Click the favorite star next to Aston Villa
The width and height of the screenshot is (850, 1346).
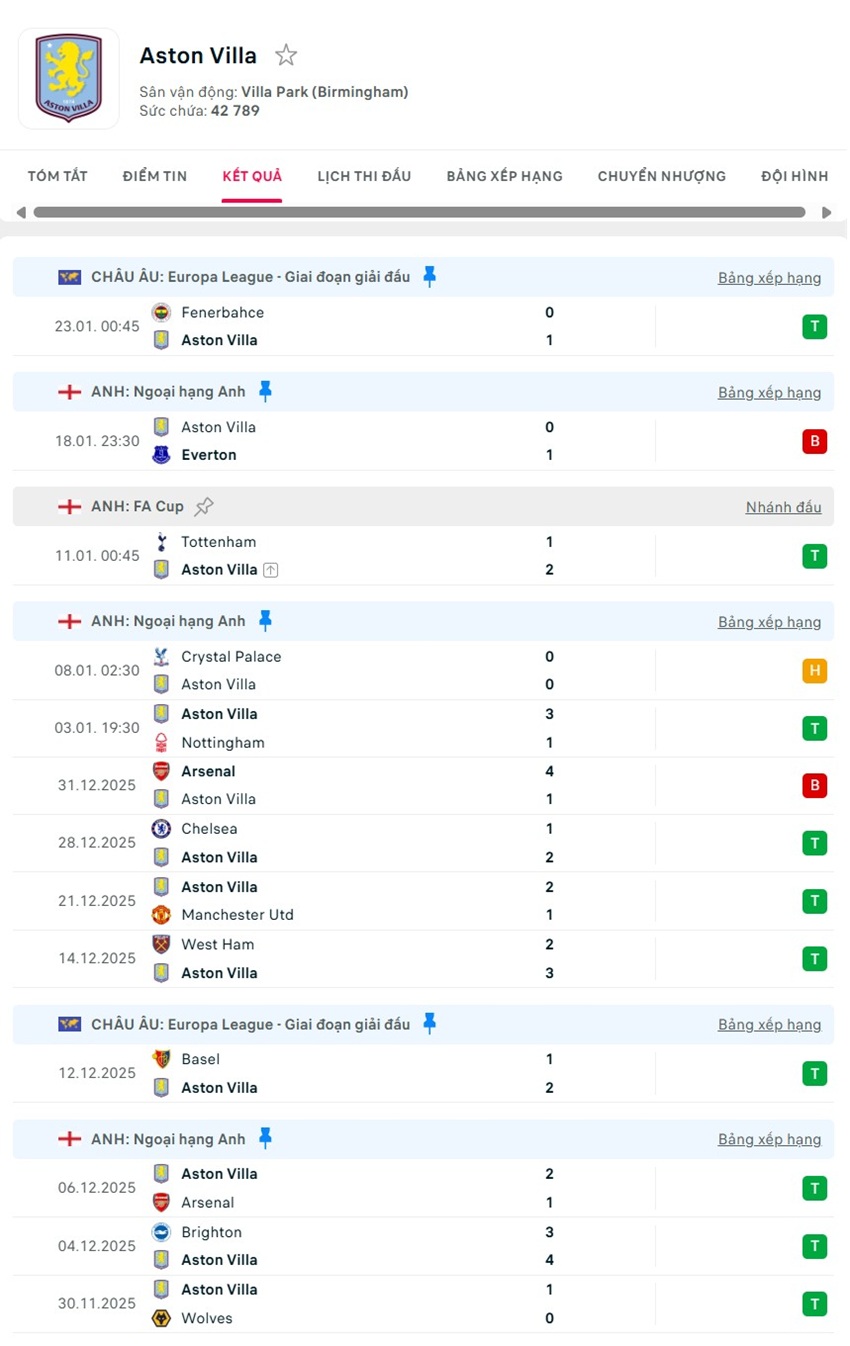click(x=286, y=55)
